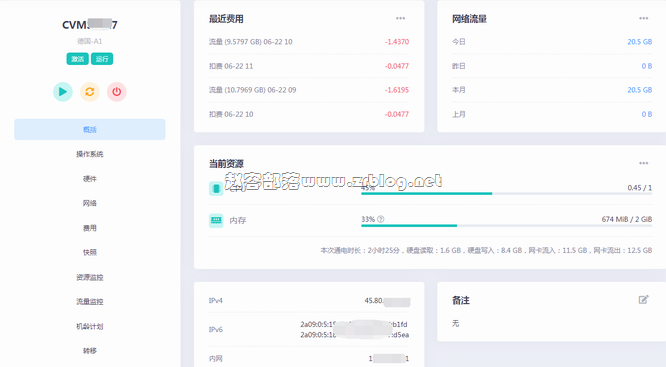
Task: Click the 最近费用 card title
Action: pos(226,19)
